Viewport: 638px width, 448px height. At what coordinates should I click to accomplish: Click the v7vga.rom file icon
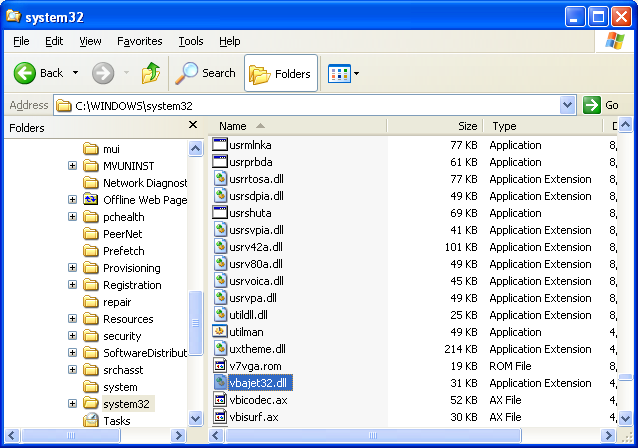coord(220,366)
